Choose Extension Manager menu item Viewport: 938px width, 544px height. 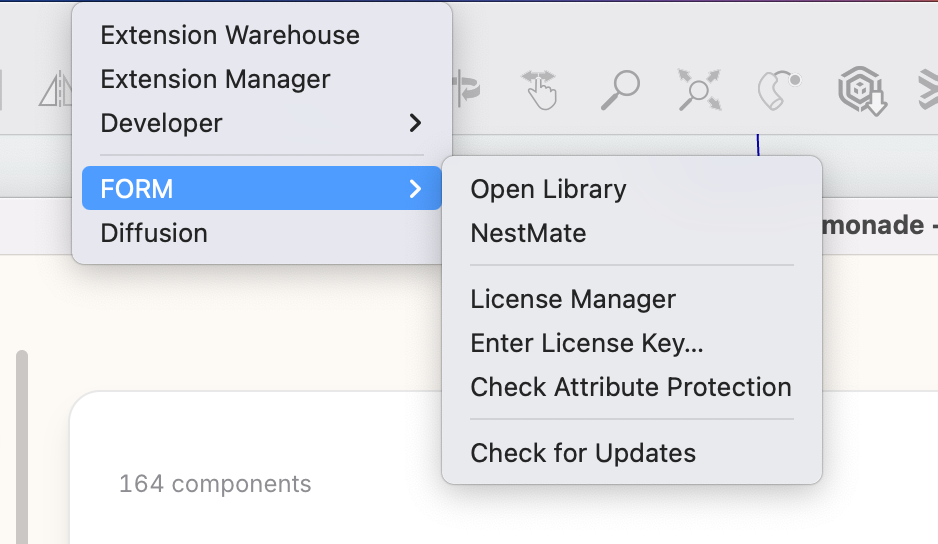coord(215,79)
